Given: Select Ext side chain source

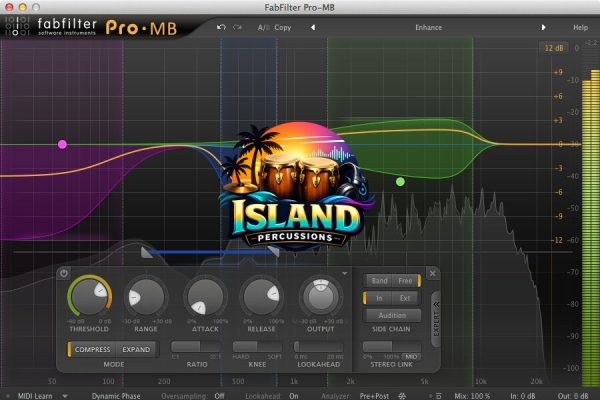Looking at the screenshot, I should coord(405,298).
